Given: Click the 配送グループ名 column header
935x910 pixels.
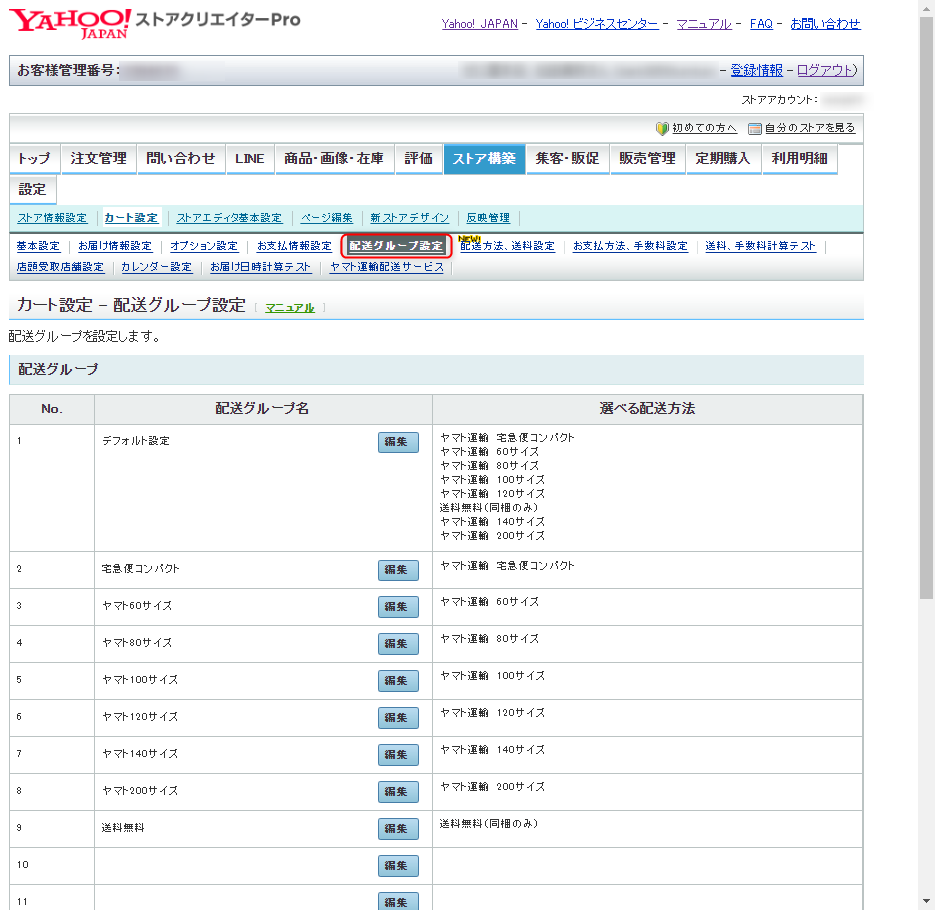Looking at the screenshot, I should (x=262, y=408).
